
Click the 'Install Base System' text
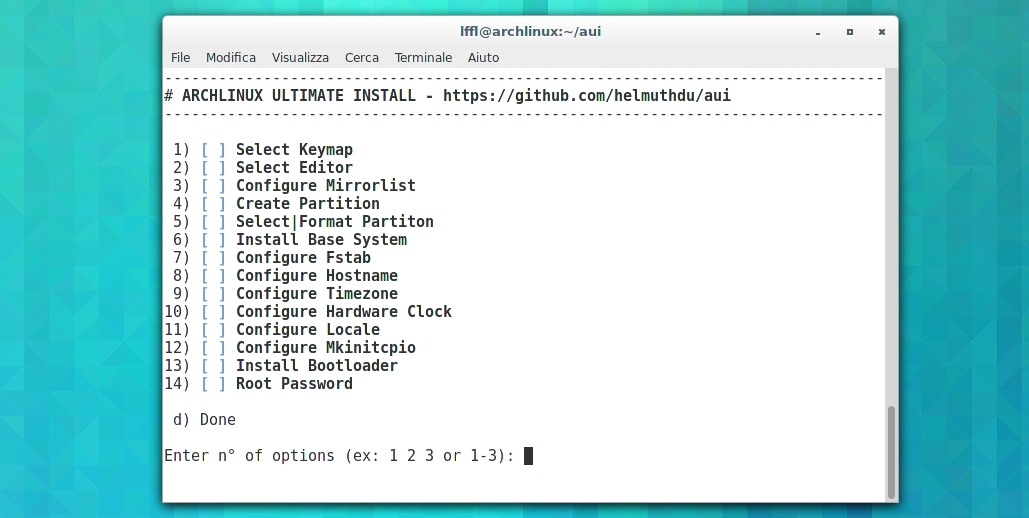pyautogui.click(x=322, y=240)
